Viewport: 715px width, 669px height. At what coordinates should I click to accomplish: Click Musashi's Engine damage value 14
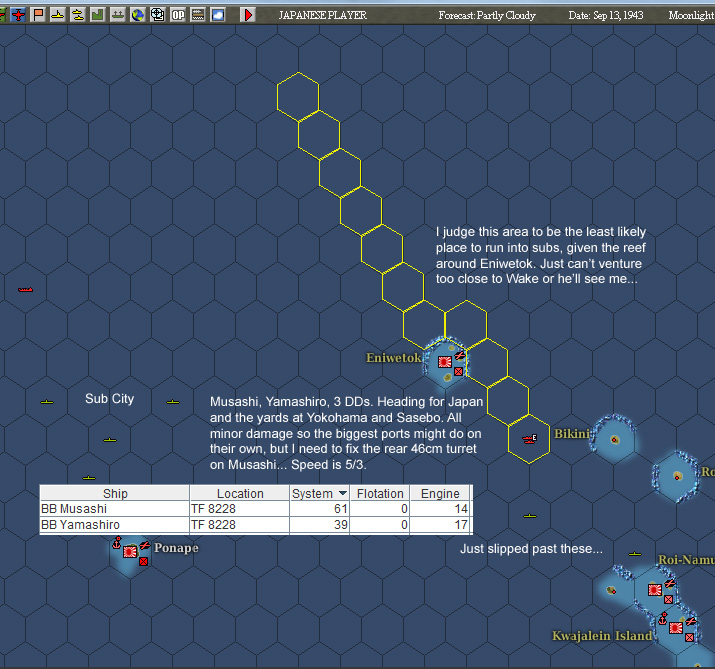pyautogui.click(x=461, y=509)
